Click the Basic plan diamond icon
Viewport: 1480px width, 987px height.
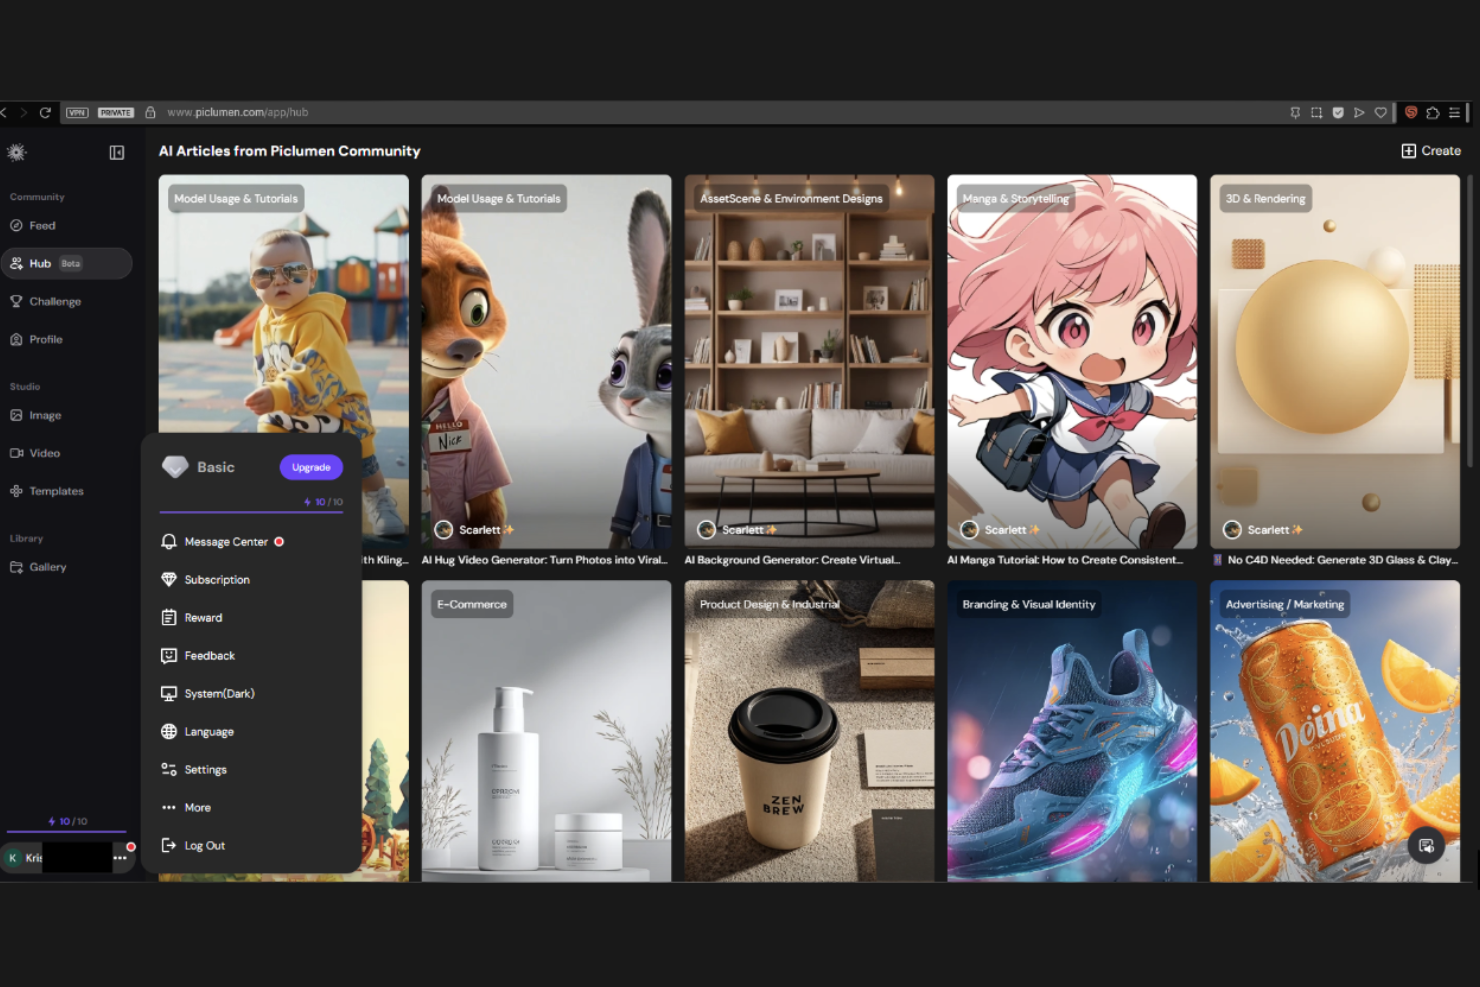point(175,467)
